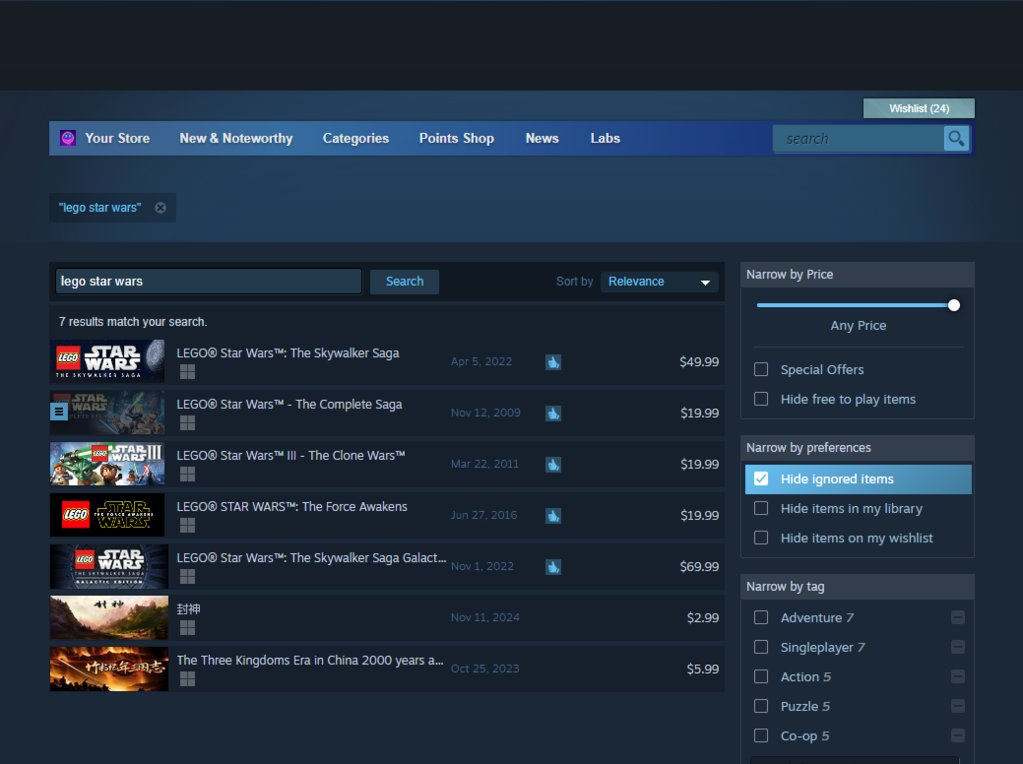This screenshot has width=1023, height=764.
Task: Click the Windows icon under The Complete Saga
Action: coord(187,423)
